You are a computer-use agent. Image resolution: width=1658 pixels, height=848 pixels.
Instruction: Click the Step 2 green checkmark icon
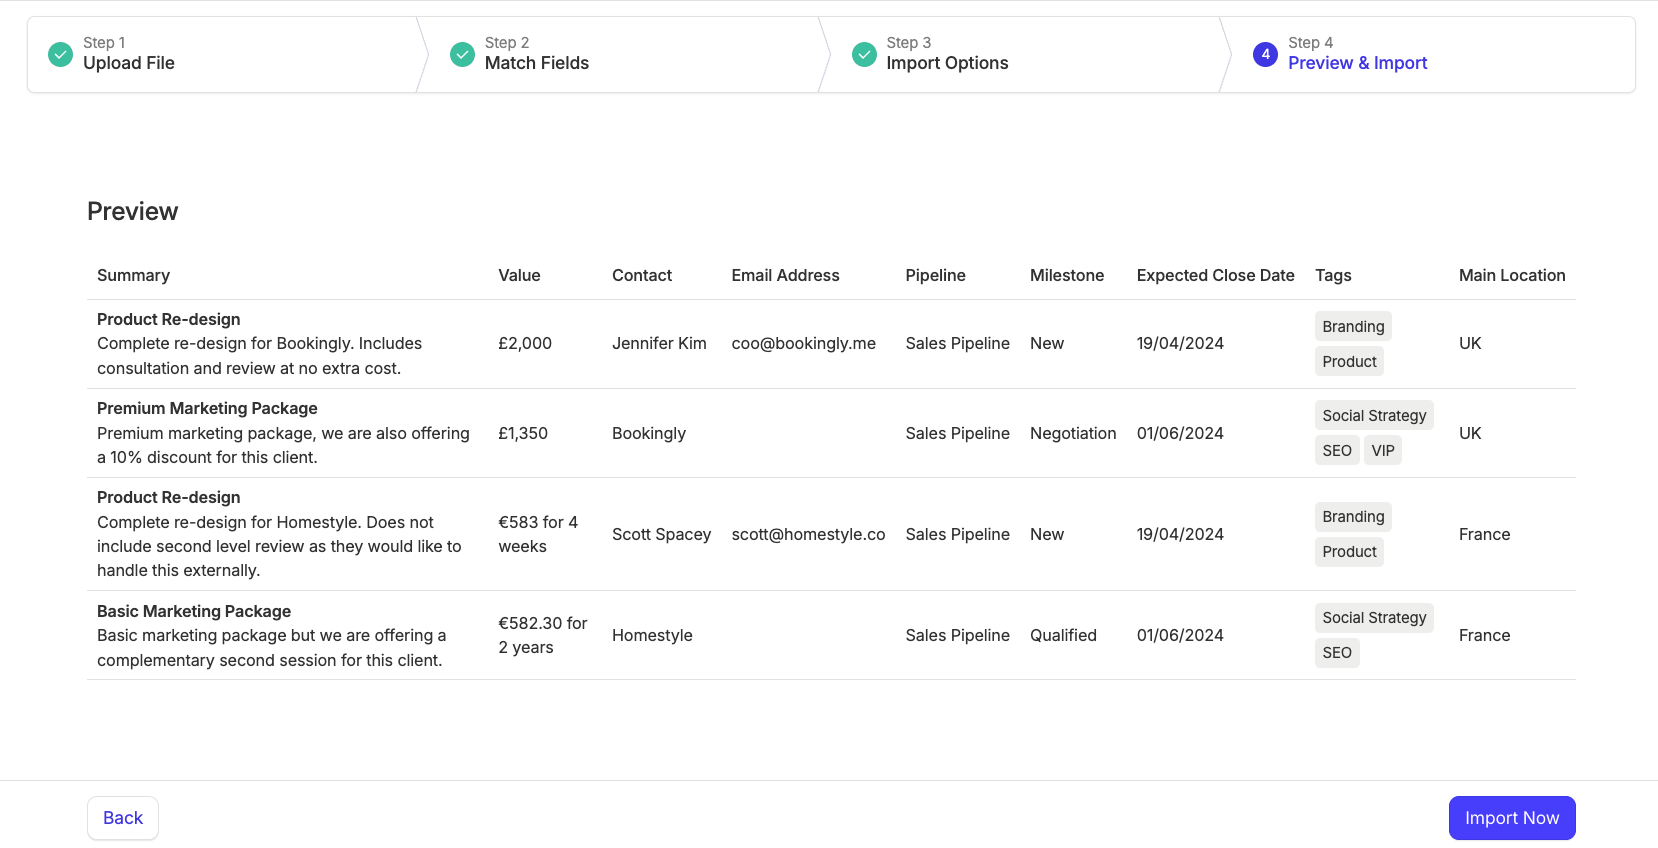[462, 54]
